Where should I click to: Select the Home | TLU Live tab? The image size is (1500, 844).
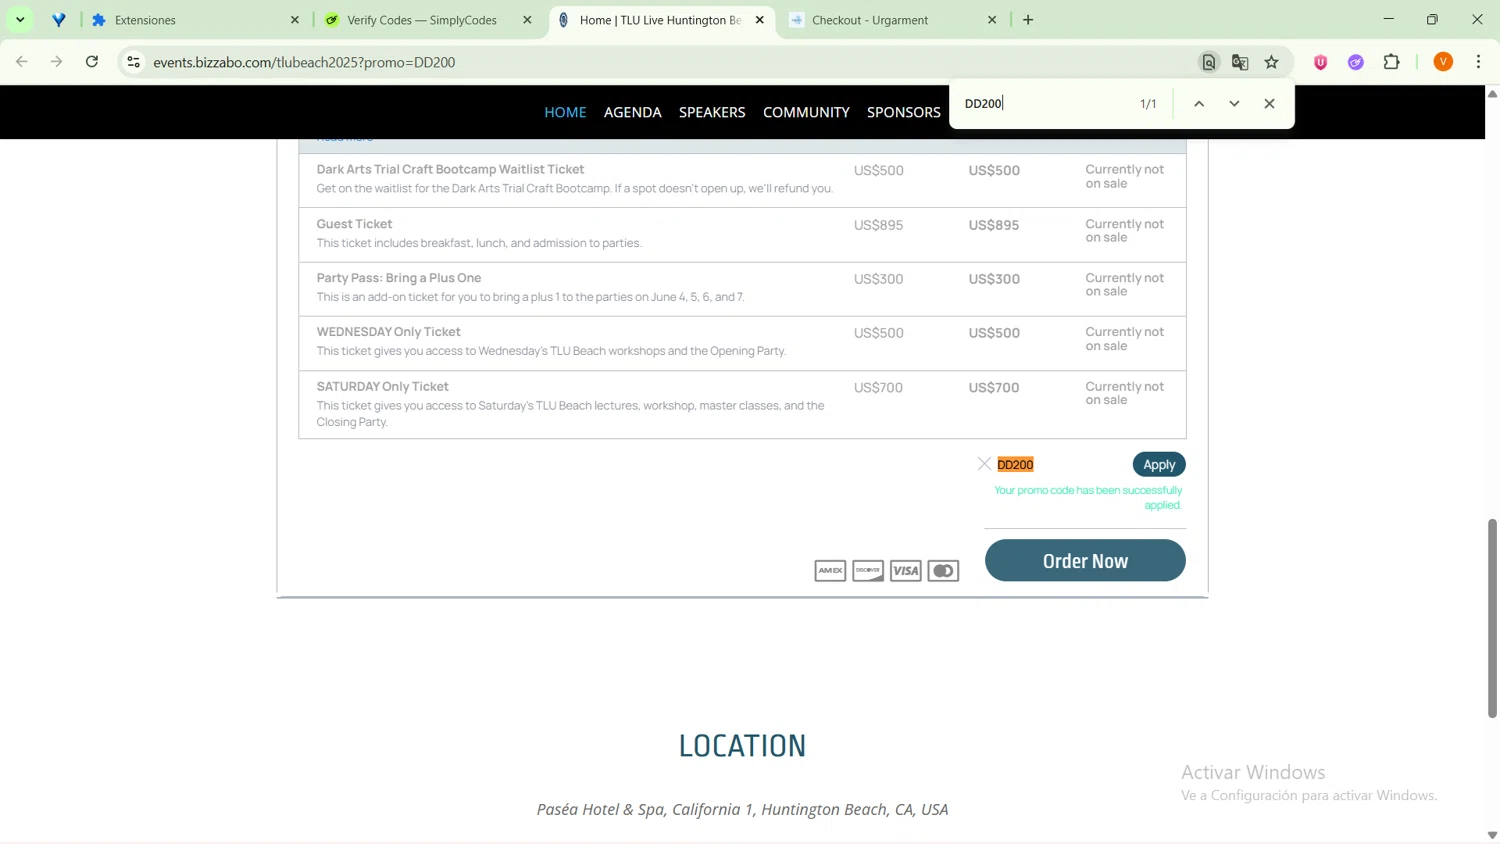coord(660,19)
